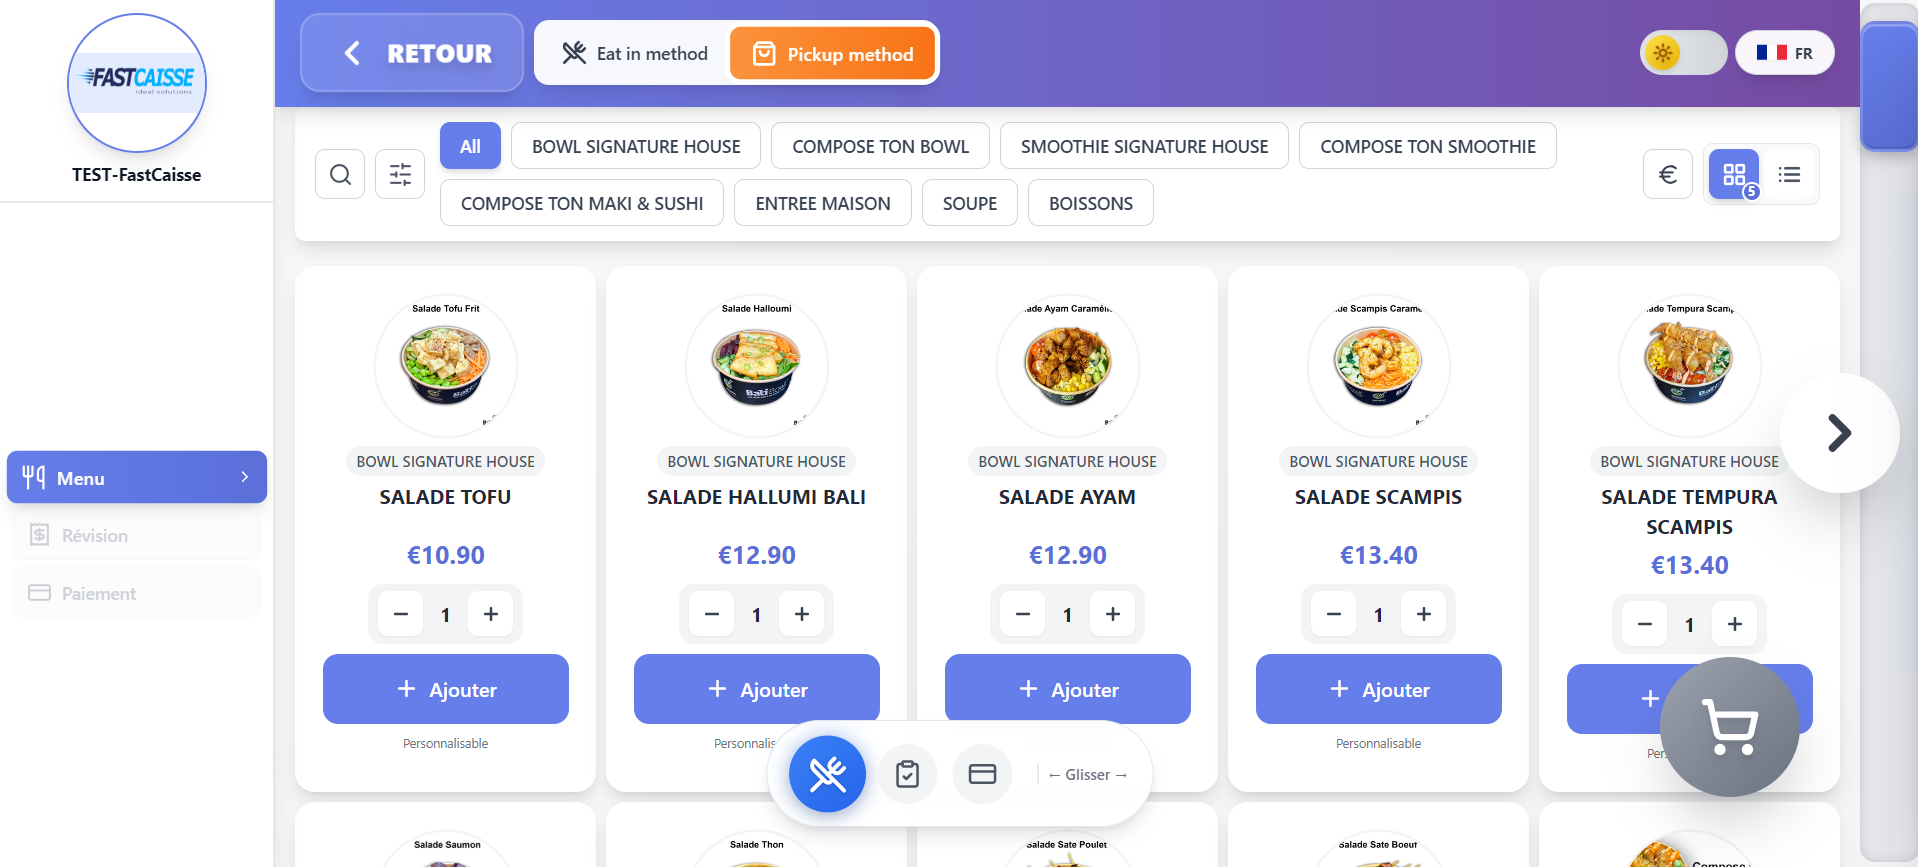The width and height of the screenshot is (1918, 867).
Task: Click the FastCaisse logo
Action: pyautogui.click(x=136, y=83)
